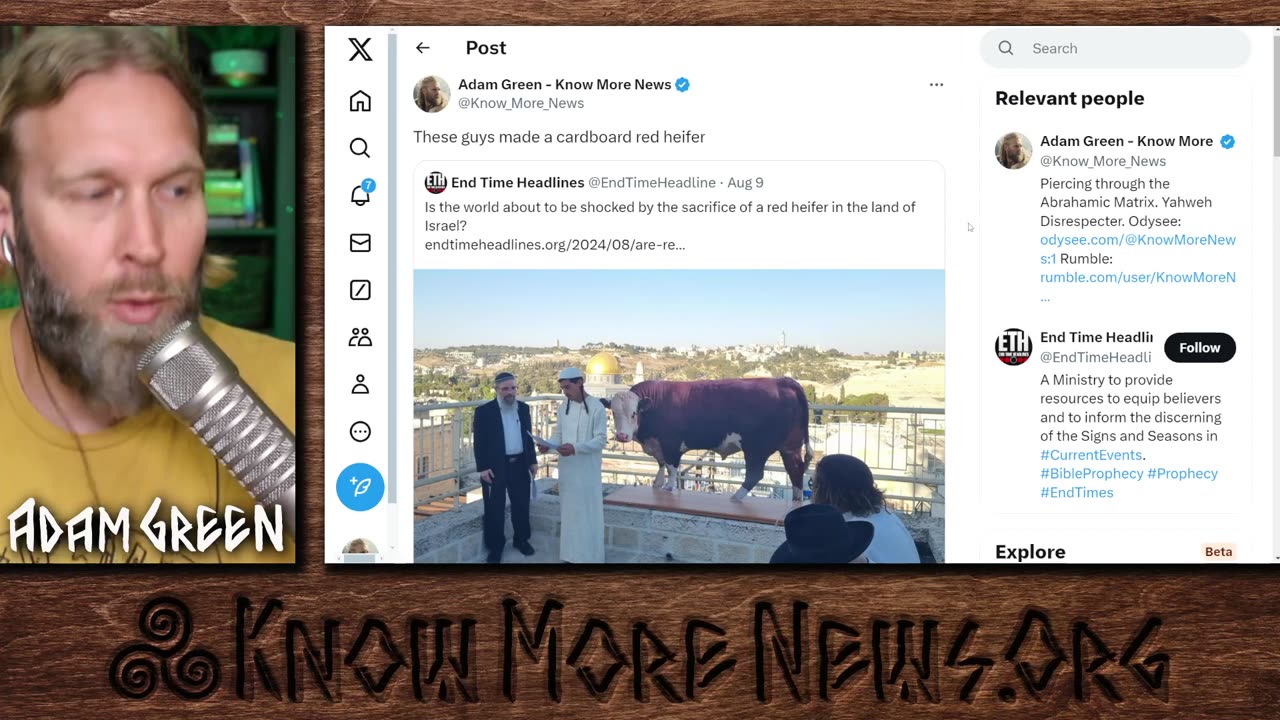
Task: Go to Home via house icon
Action: pos(360,101)
